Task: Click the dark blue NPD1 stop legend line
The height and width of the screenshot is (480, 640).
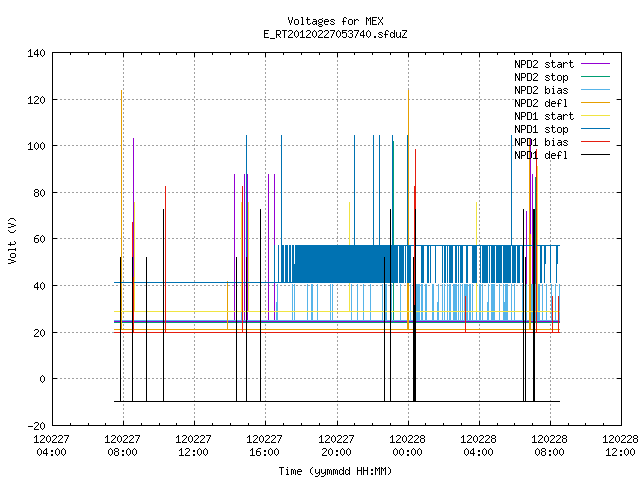Action: tap(595, 129)
